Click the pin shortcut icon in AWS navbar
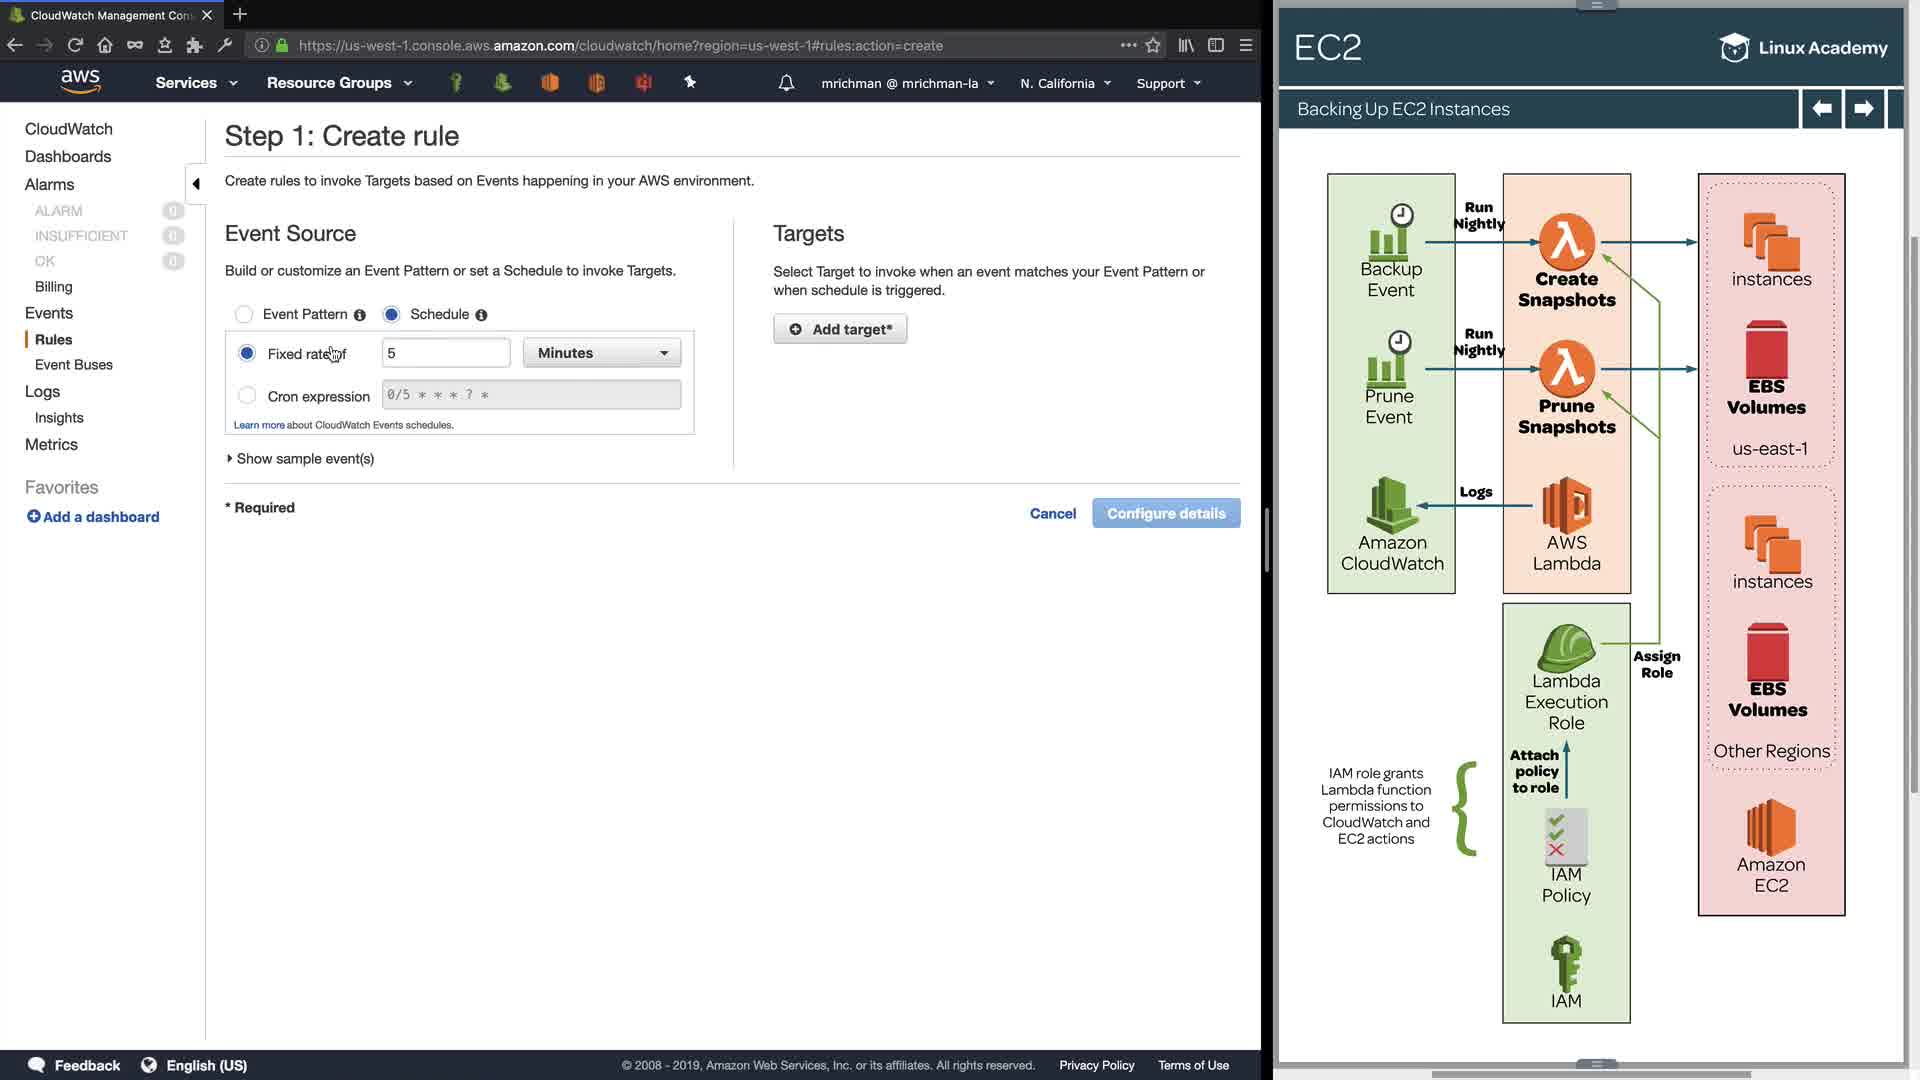1920x1080 pixels. [690, 83]
